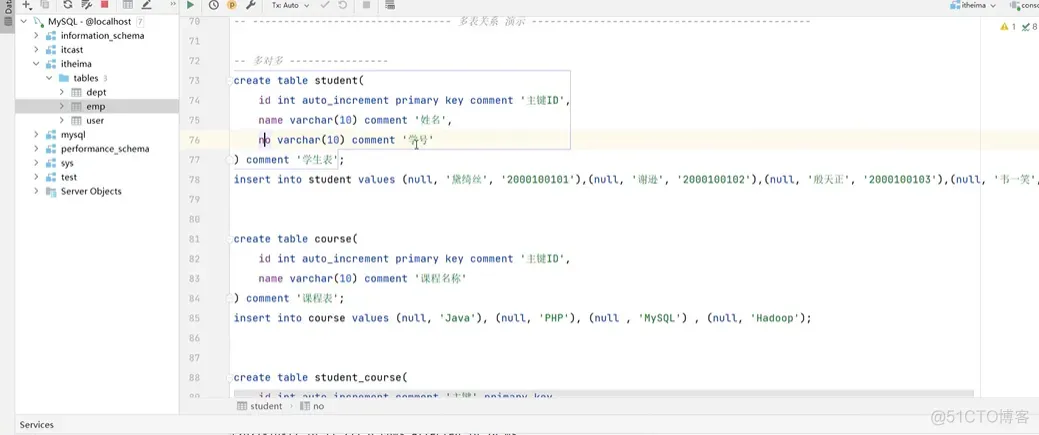Toggle the in-editor results table icon

(390, 5)
